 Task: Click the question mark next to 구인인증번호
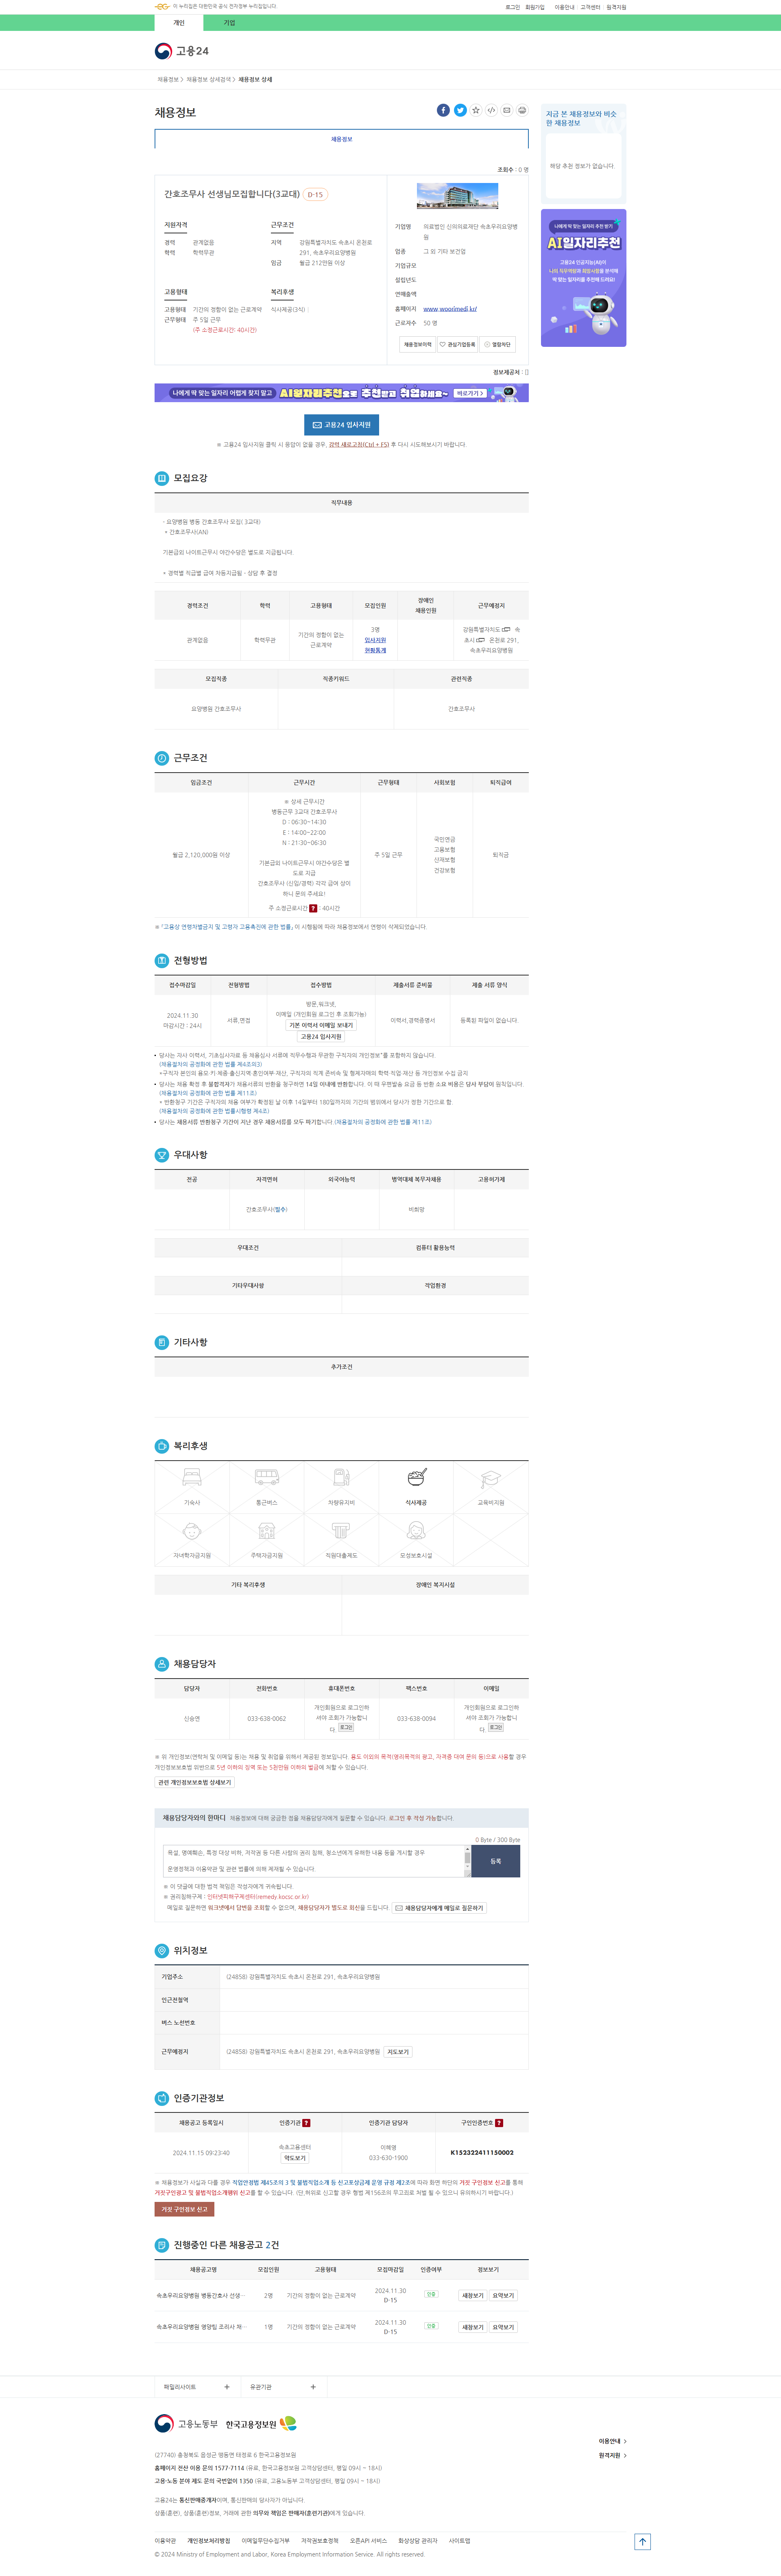click(x=499, y=2123)
